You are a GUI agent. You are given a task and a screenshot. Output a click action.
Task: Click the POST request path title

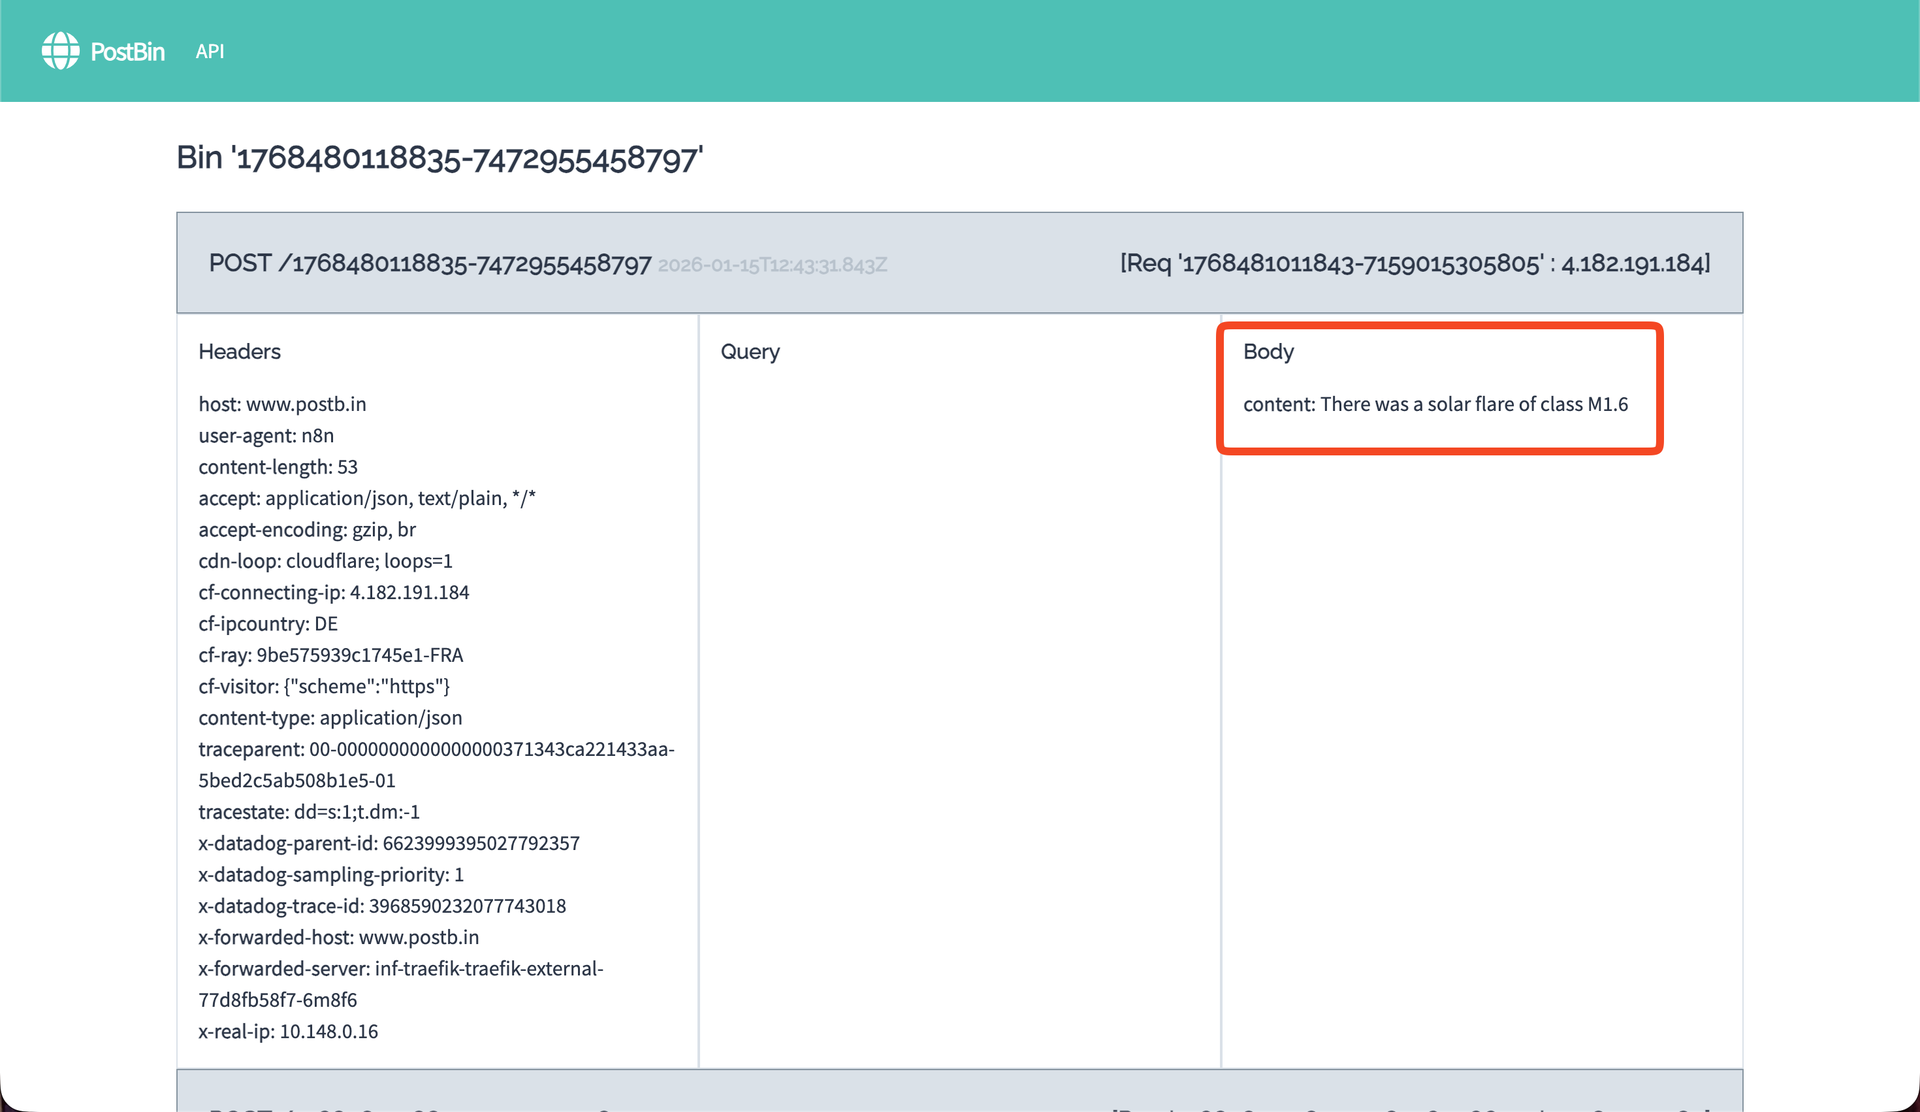[x=430, y=263]
